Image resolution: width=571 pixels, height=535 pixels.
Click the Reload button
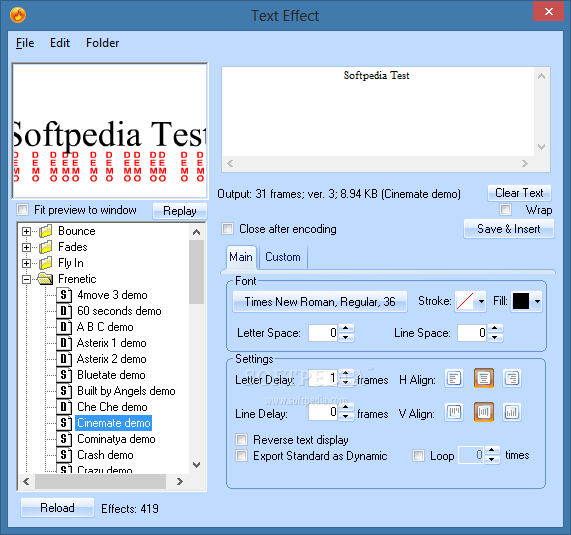coord(57,508)
